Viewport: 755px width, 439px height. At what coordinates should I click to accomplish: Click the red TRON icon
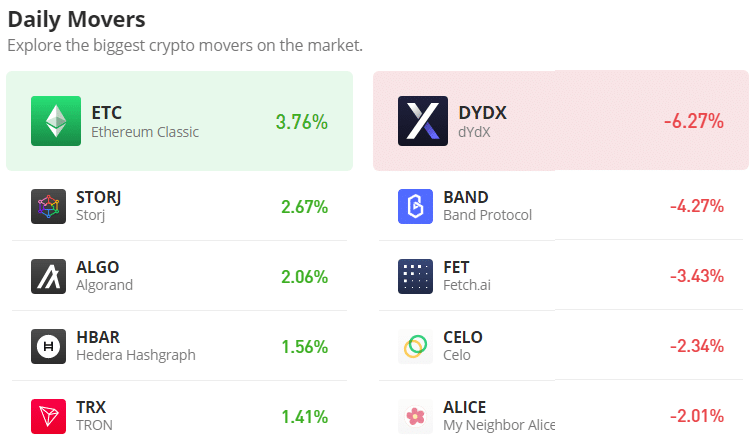(x=48, y=416)
